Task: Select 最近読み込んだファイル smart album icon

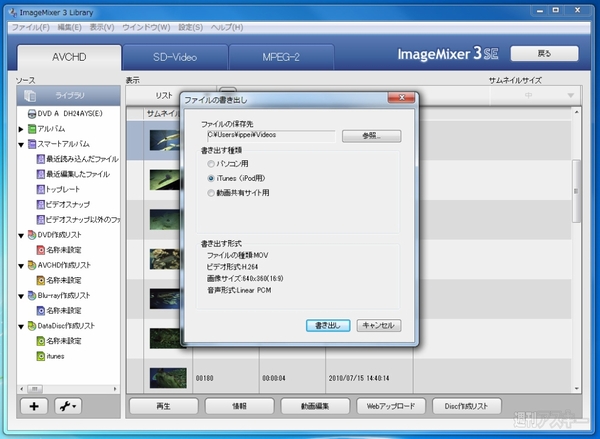Action: pyautogui.click(x=37, y=159)
